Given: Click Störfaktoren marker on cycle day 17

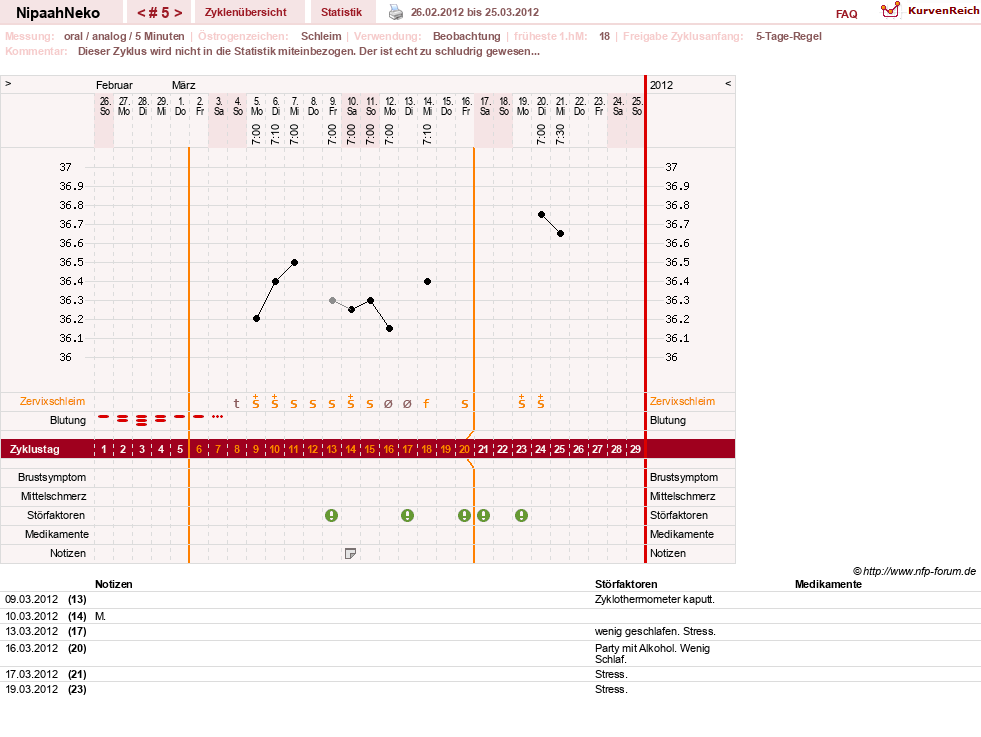Looking at the screenshot, I should (x=407, y=516).
